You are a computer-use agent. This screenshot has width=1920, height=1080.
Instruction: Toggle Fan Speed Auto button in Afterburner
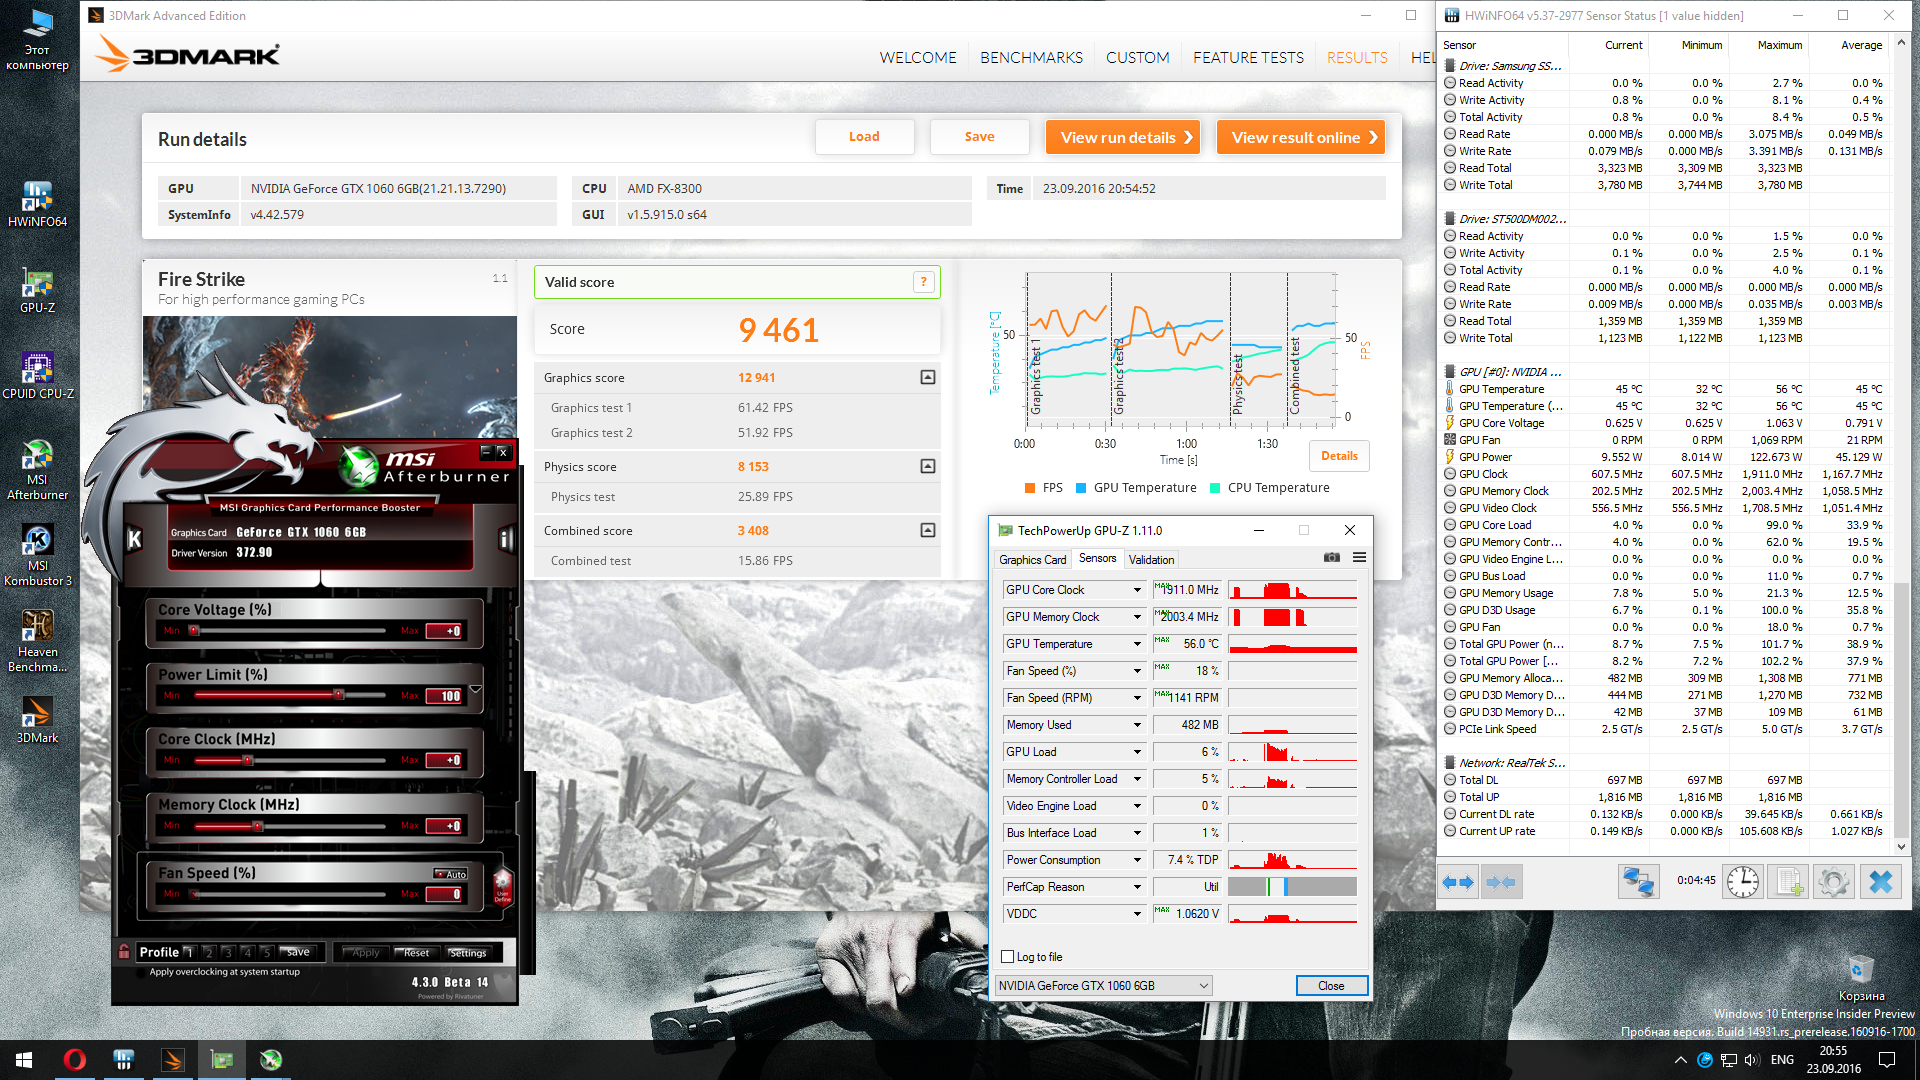[451, 874]
